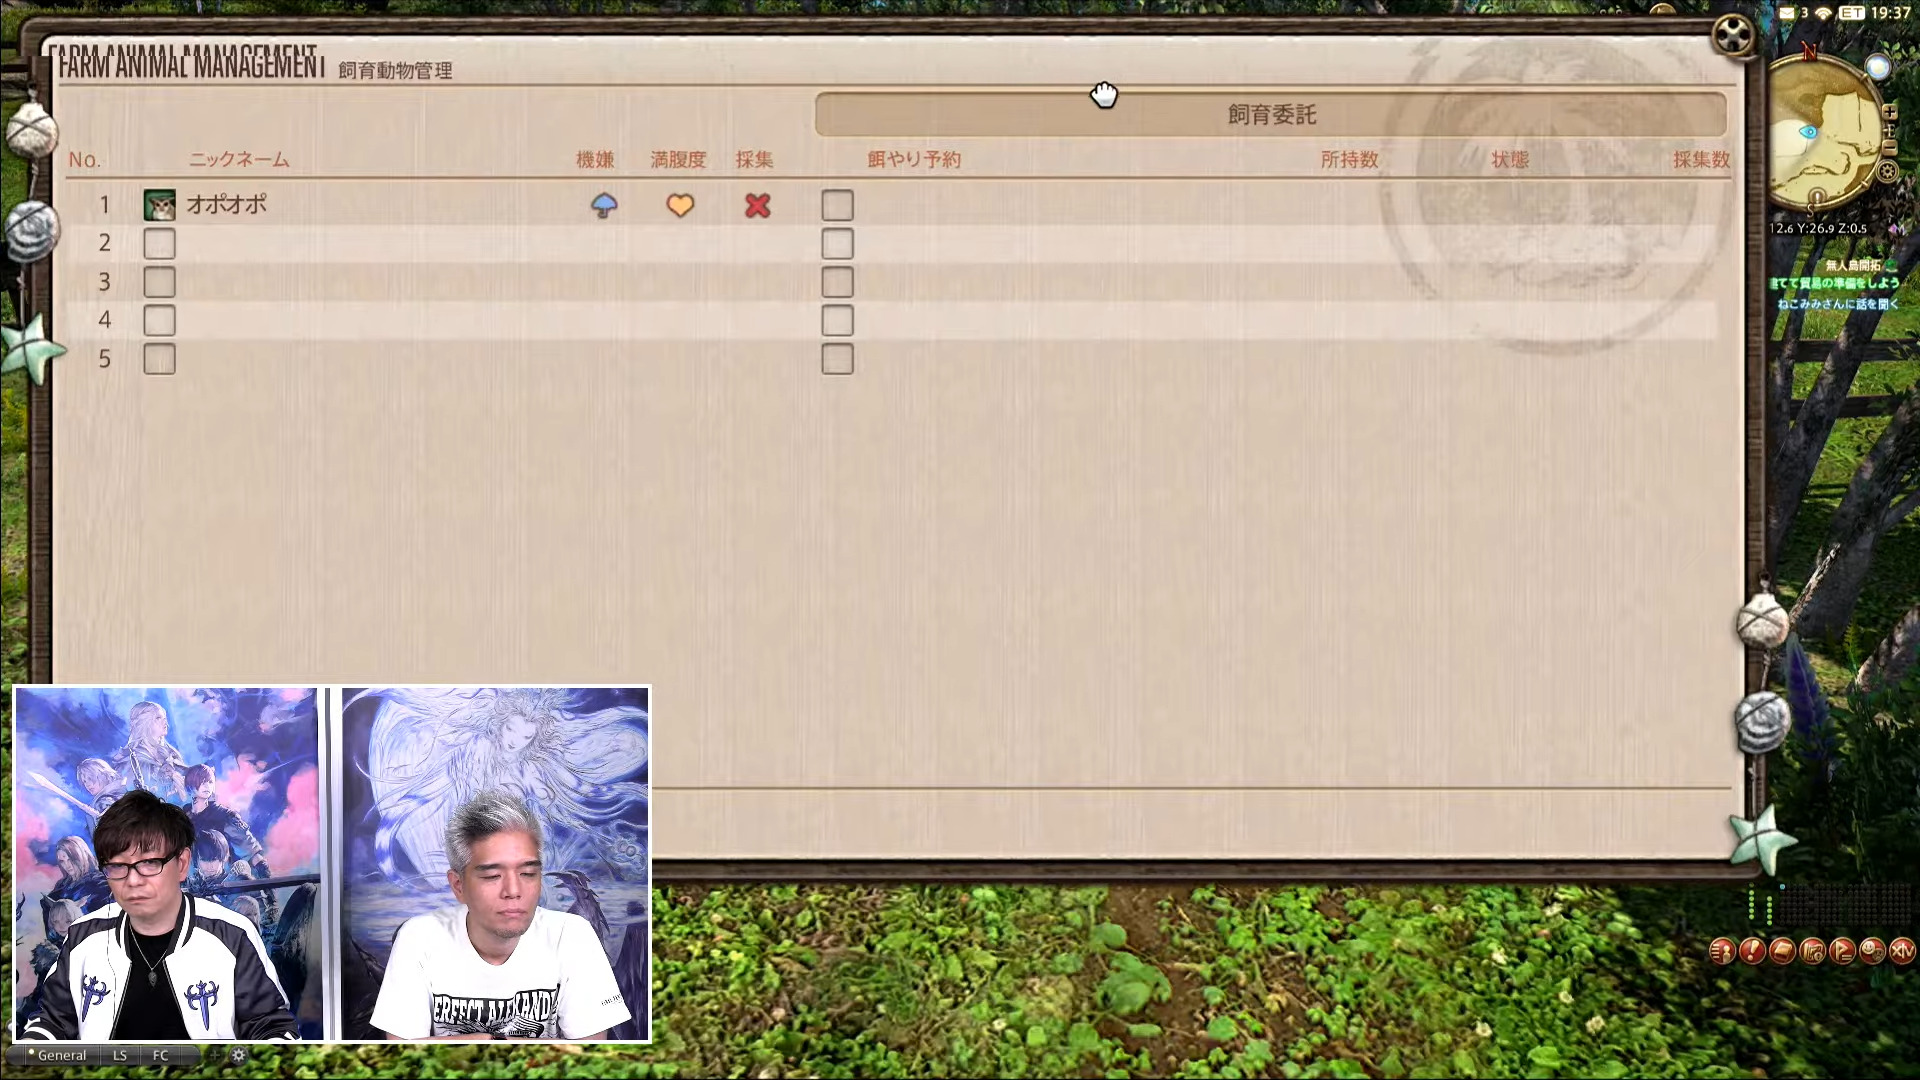Open the Logs book menu icon

tap(1782, 951)
